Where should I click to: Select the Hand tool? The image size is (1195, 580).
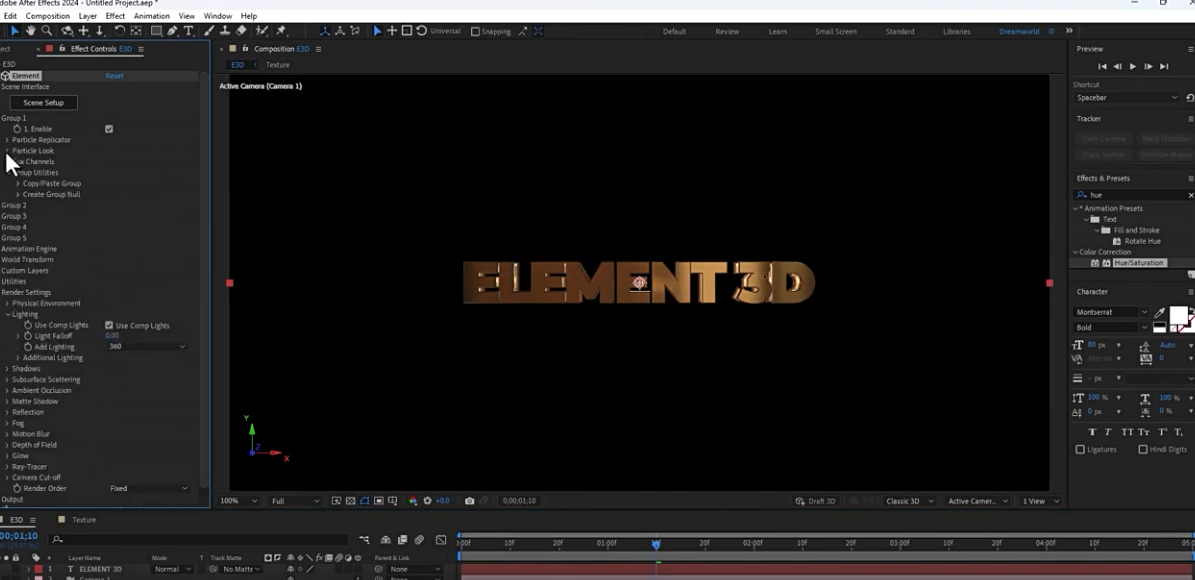30,31
